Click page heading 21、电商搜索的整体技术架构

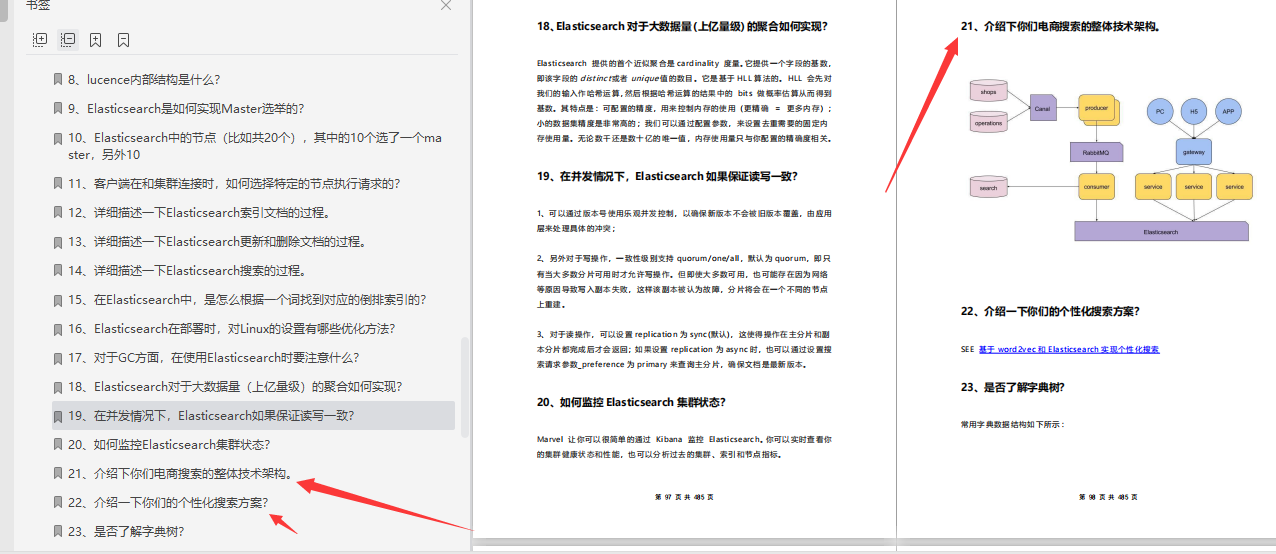coord(1060,26)
